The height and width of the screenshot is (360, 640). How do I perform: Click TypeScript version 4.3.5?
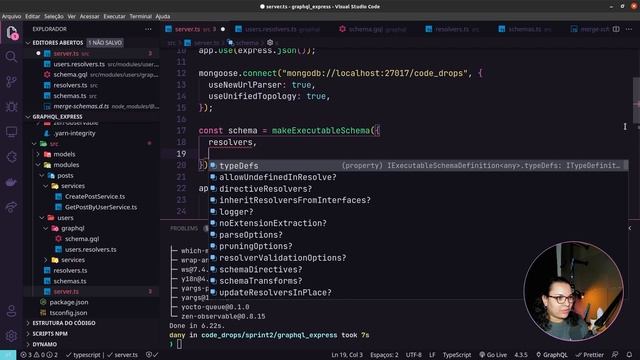[x=521, y=355]
